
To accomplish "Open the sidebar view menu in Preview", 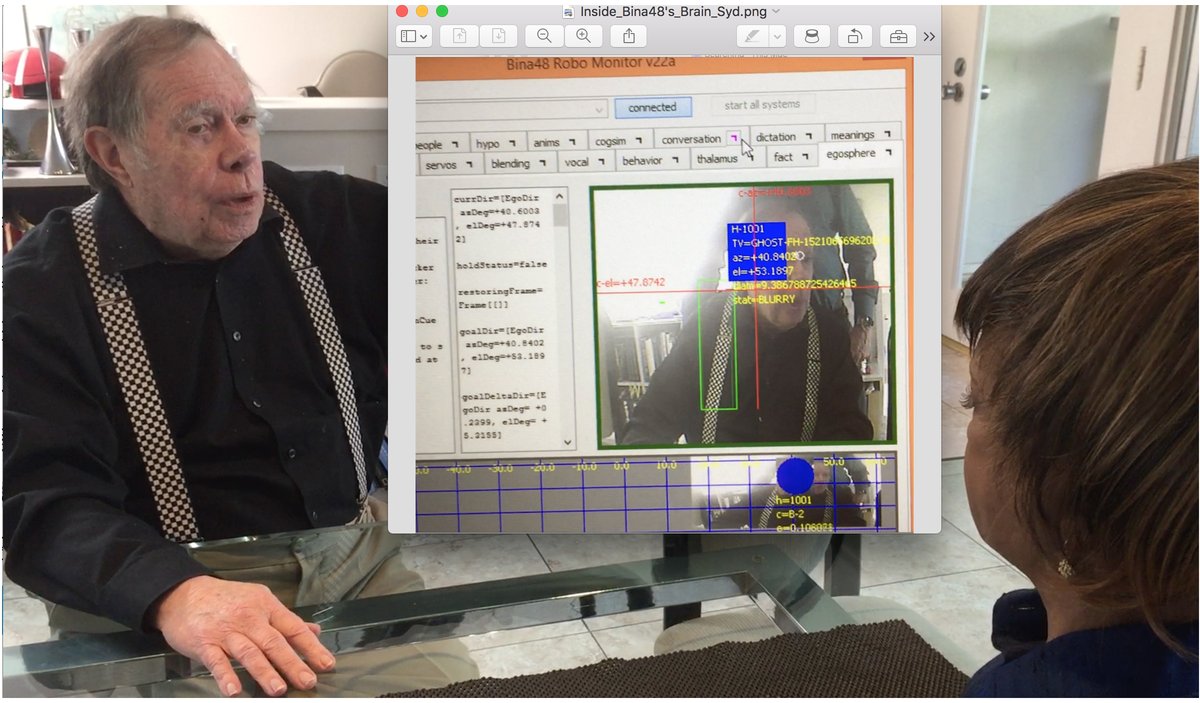I will [414, 36].
